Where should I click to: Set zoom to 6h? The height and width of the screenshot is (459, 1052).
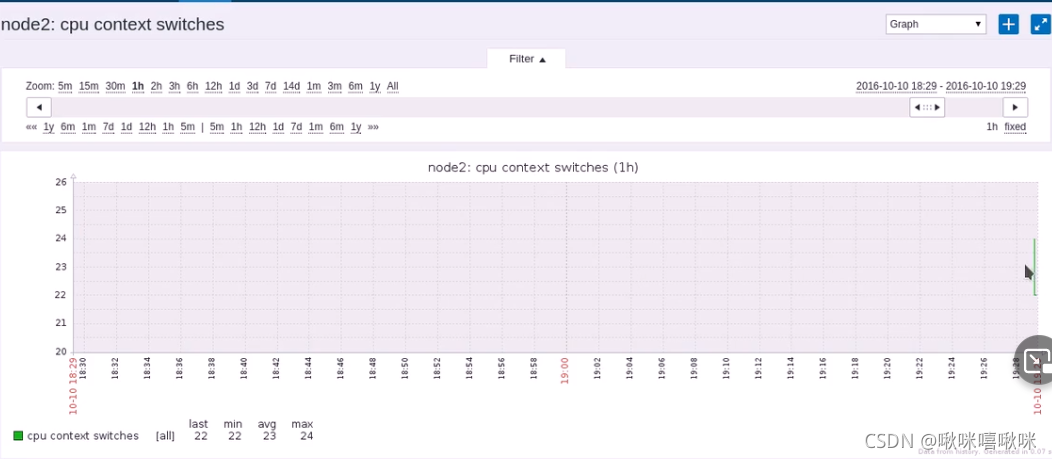[x=193, y=86]
